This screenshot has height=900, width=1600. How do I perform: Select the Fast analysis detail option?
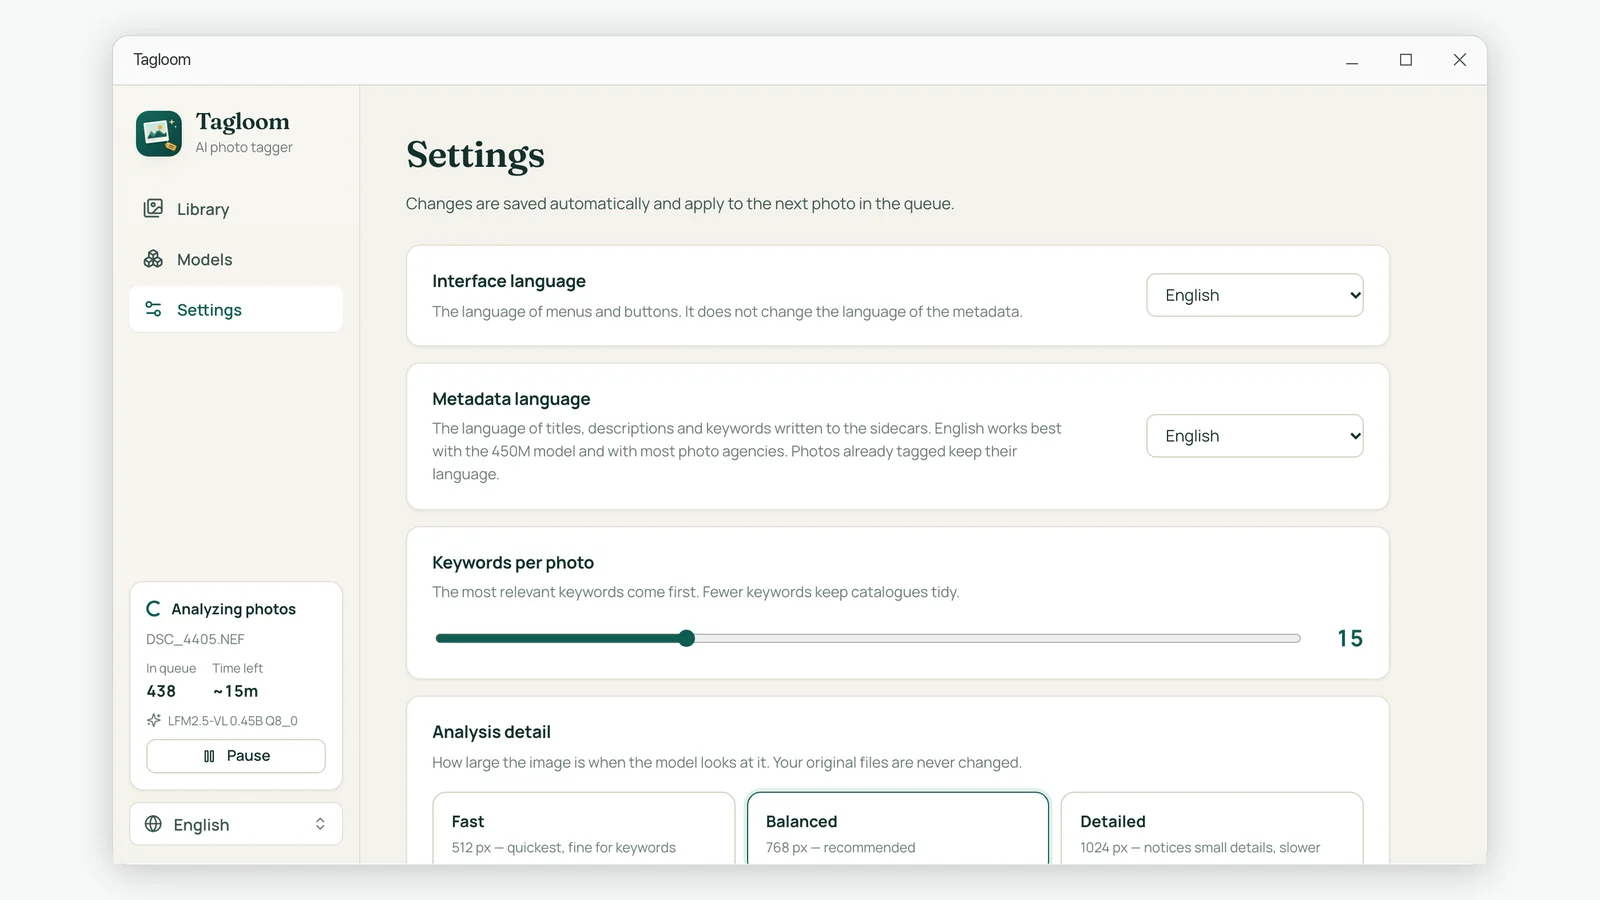[584, 829]
